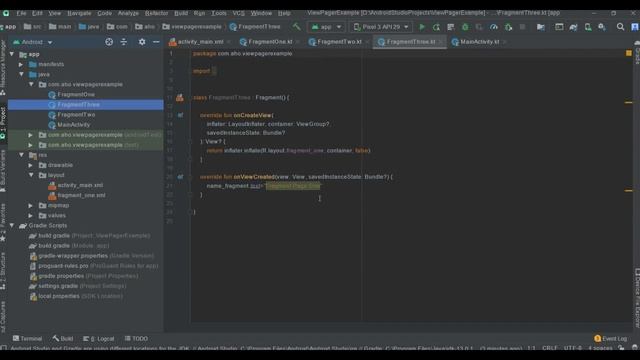Screen dimensions: 640x360
Task: Expand the manifests folder
Action: [x=21, y=64]
